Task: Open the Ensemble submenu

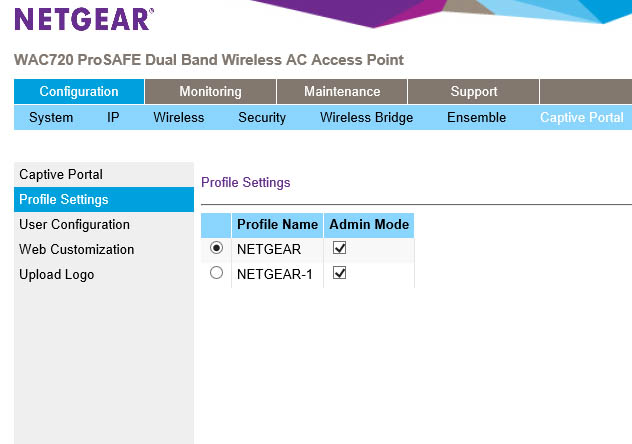Action: point(476,118)
